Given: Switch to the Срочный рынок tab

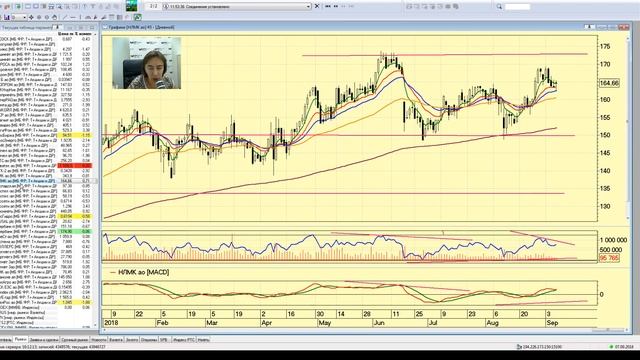Looking at the screenshot, I should pyautogui.click(x=75, y=340).
